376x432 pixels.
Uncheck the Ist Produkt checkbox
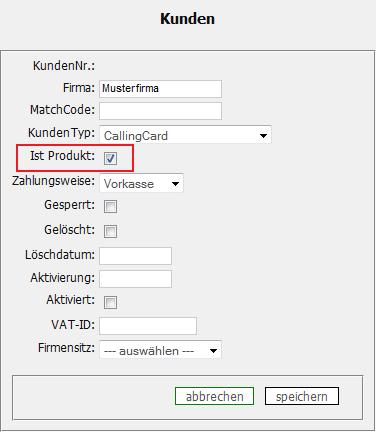pyautogui.click(x=110, y=158)
